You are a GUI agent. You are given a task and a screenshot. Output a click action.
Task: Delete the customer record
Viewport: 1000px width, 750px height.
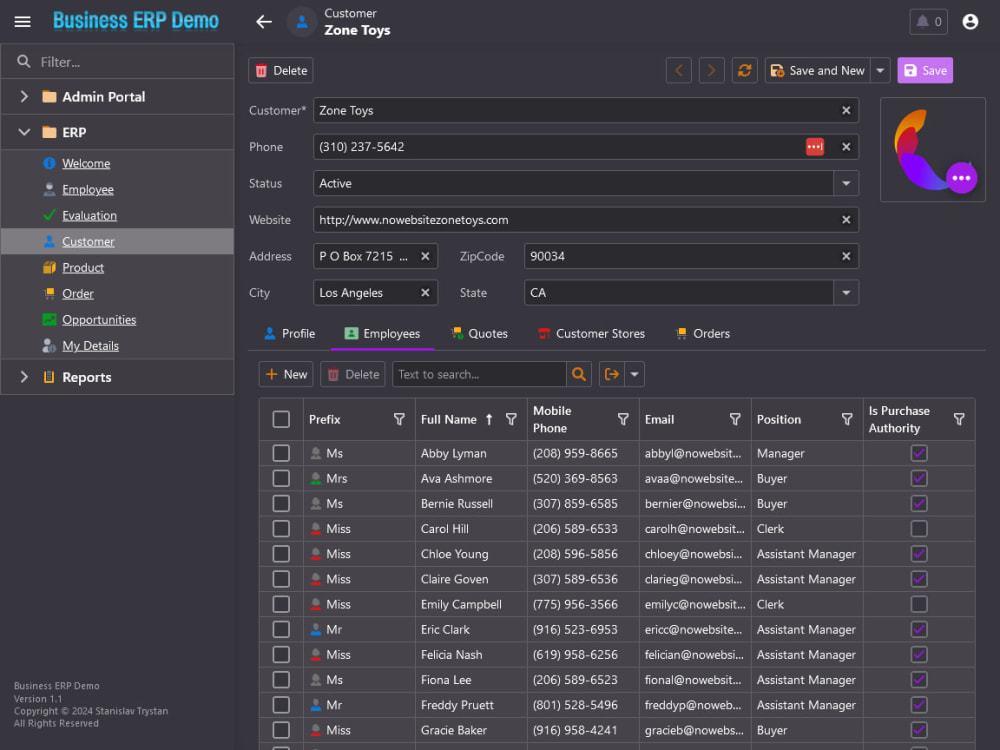click(281, 70)
